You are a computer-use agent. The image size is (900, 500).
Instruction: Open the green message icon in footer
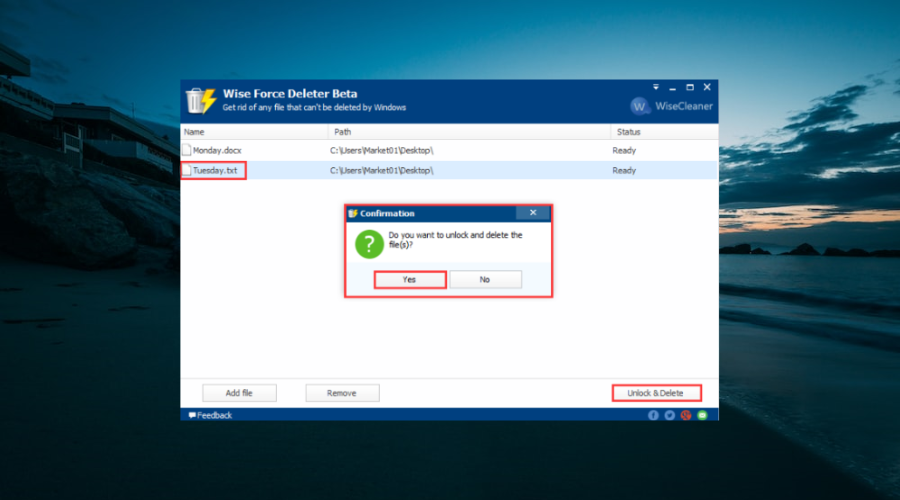click(702, 415)
